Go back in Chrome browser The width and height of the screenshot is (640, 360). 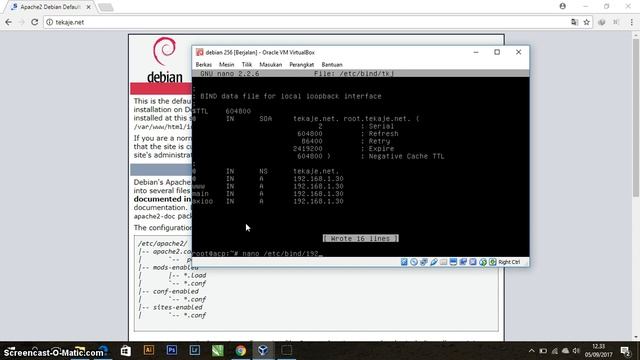pyautogui.click(x=9, y=22)
